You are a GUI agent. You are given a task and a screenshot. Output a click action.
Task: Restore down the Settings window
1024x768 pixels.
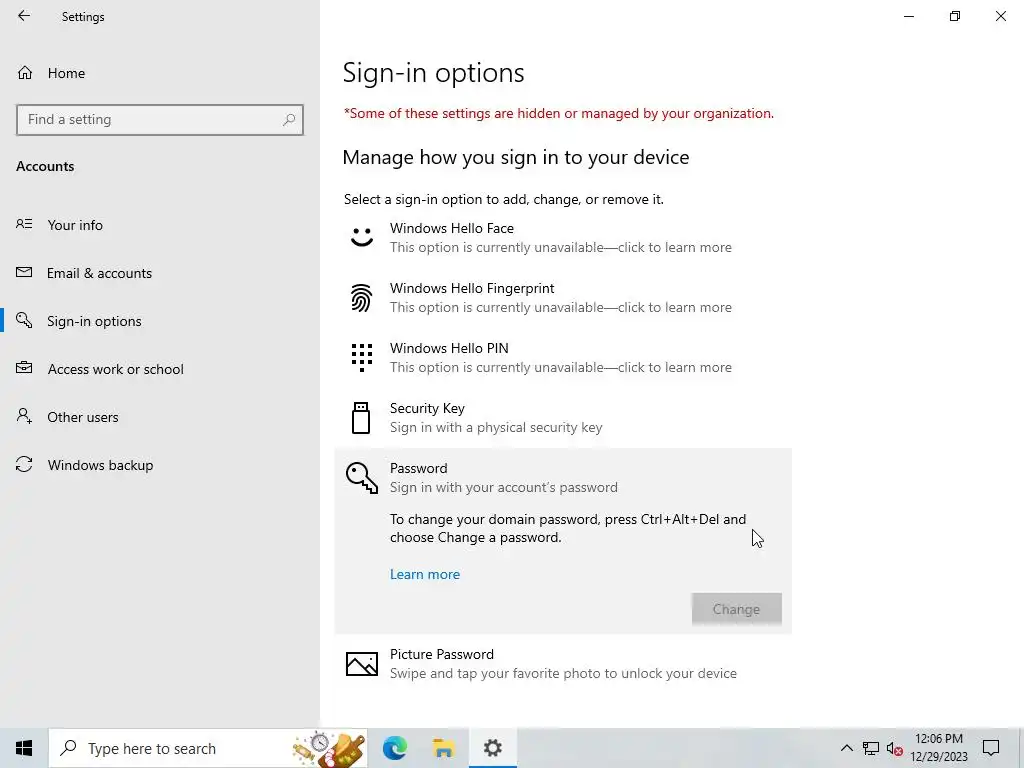(955, 16)
